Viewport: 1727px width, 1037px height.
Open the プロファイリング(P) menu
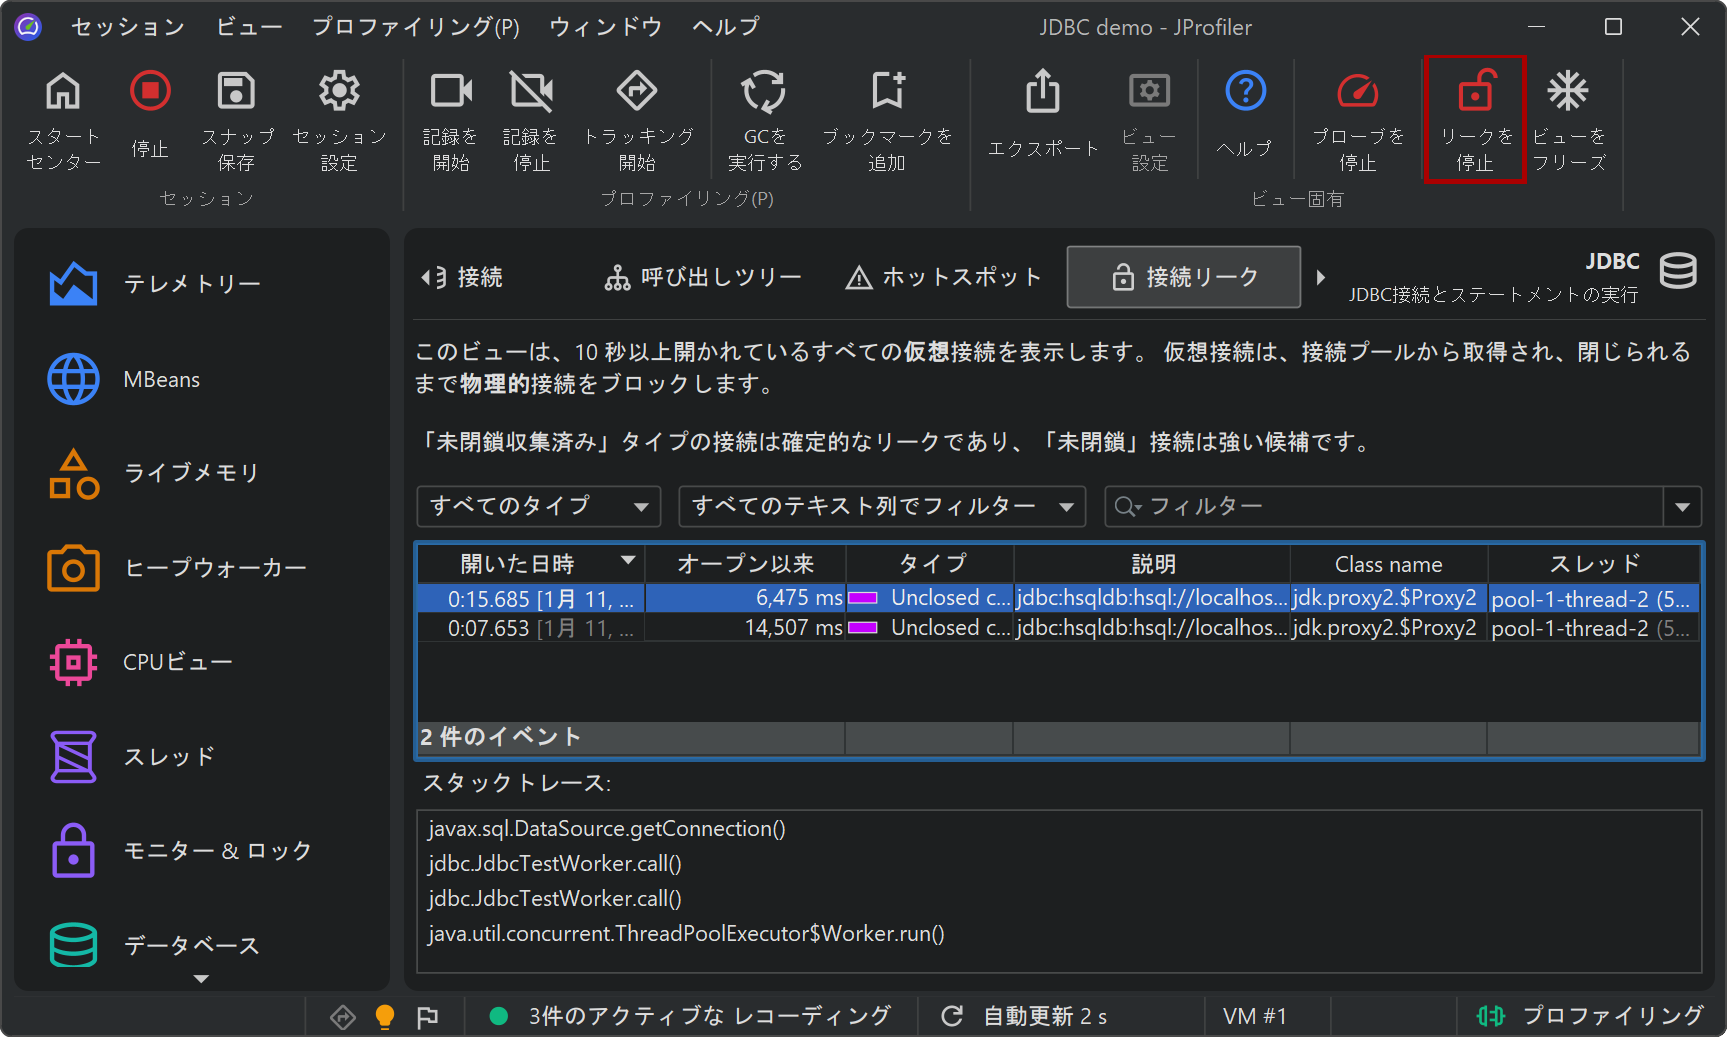(415, 27)
